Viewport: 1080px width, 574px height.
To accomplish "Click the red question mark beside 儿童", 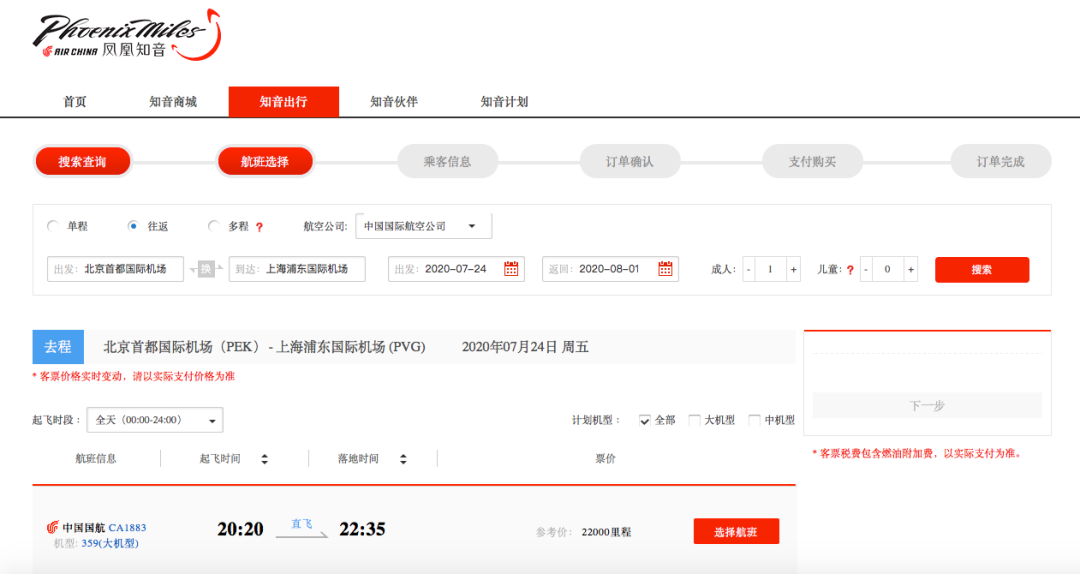I will tap(850, 269).
